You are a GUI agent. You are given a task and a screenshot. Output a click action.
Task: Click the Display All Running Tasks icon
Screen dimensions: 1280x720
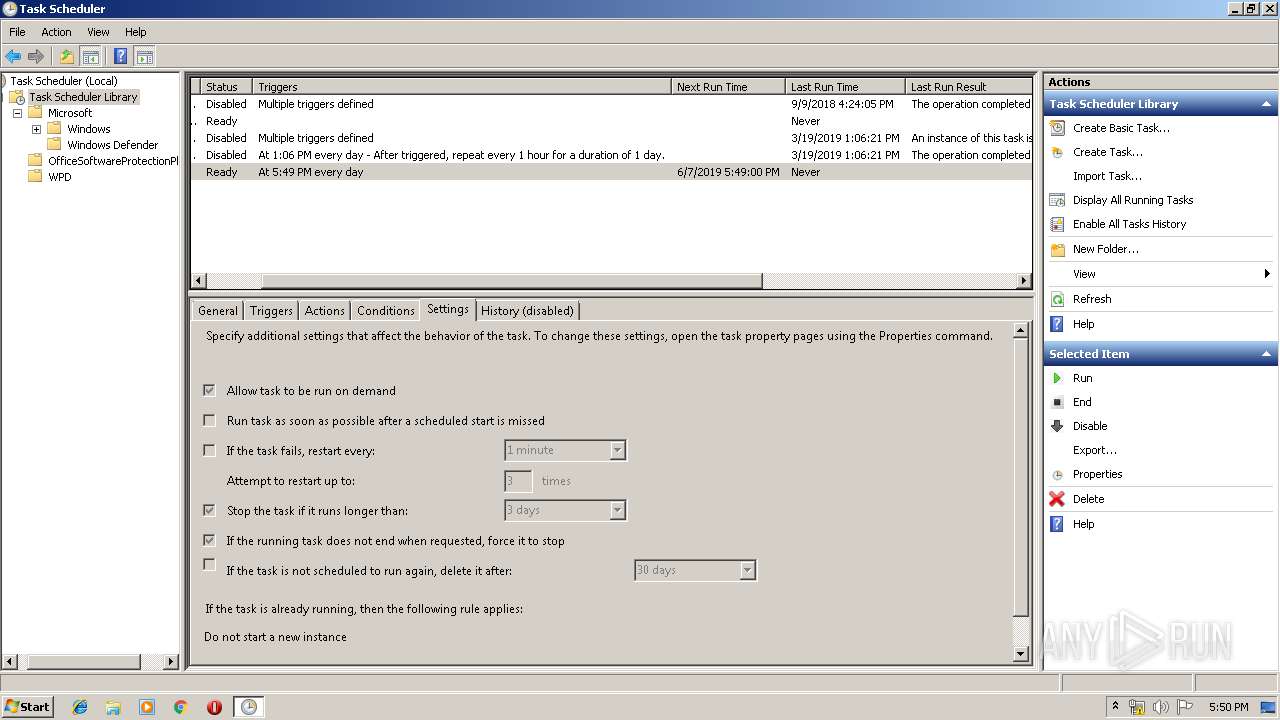coord(1057,200)
